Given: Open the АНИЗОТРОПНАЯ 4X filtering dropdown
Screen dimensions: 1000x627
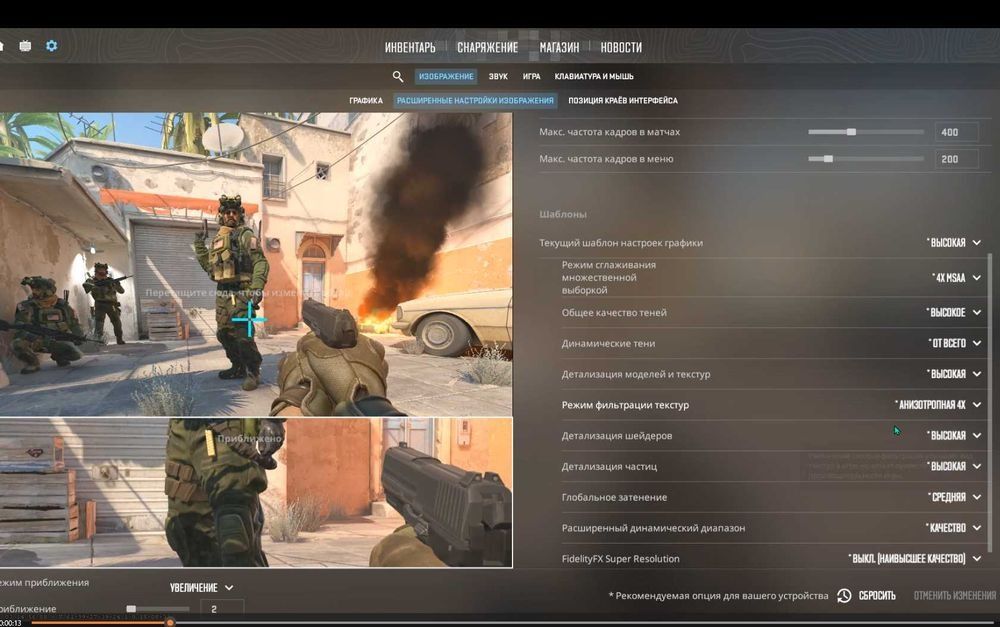Looking at the screenshot, I should pos(938,404).
